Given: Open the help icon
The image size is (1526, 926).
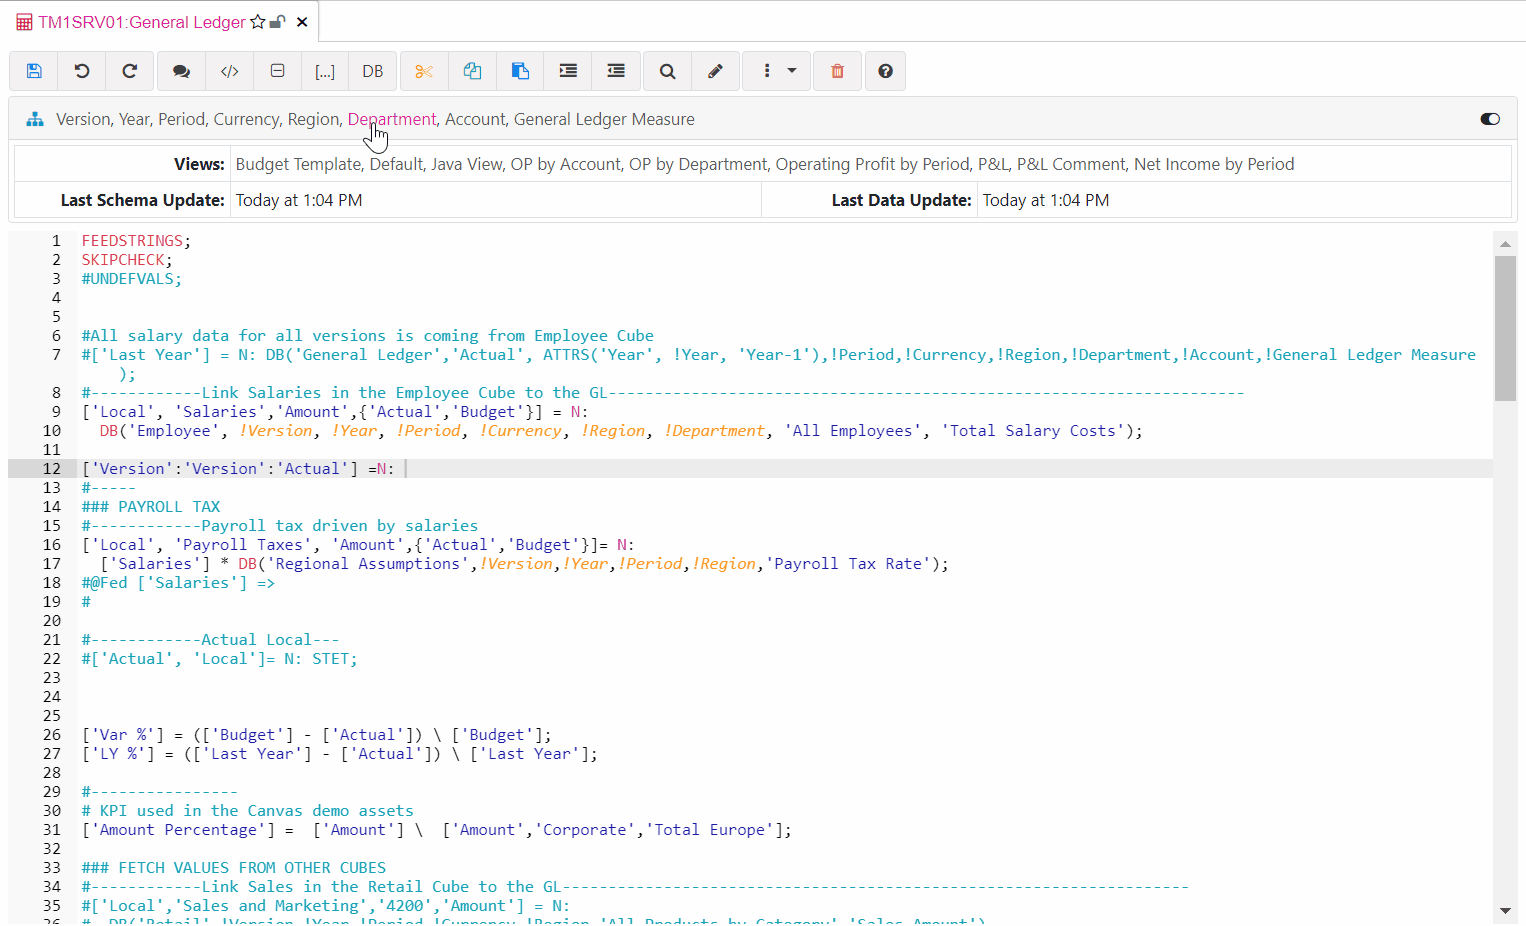Looking at the screenshot, I should (885, 71).
